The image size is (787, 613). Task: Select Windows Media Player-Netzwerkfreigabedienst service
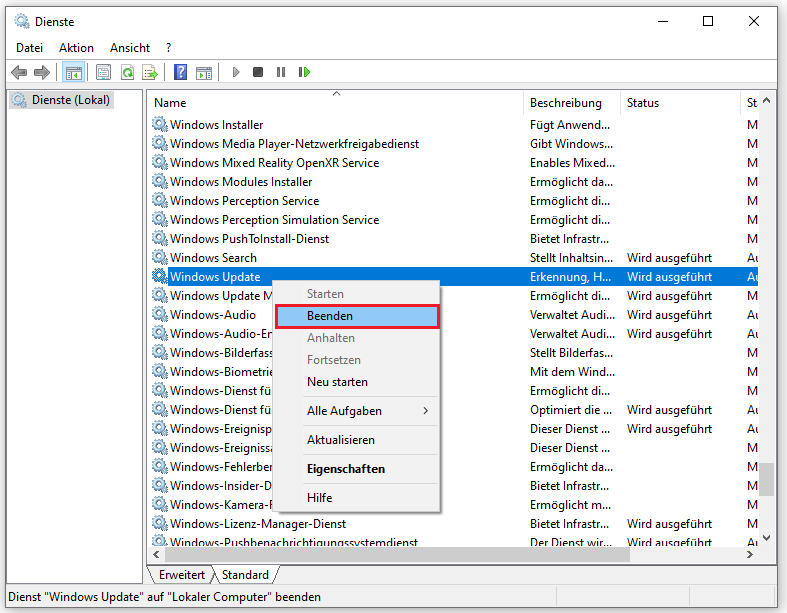point(294,144)
